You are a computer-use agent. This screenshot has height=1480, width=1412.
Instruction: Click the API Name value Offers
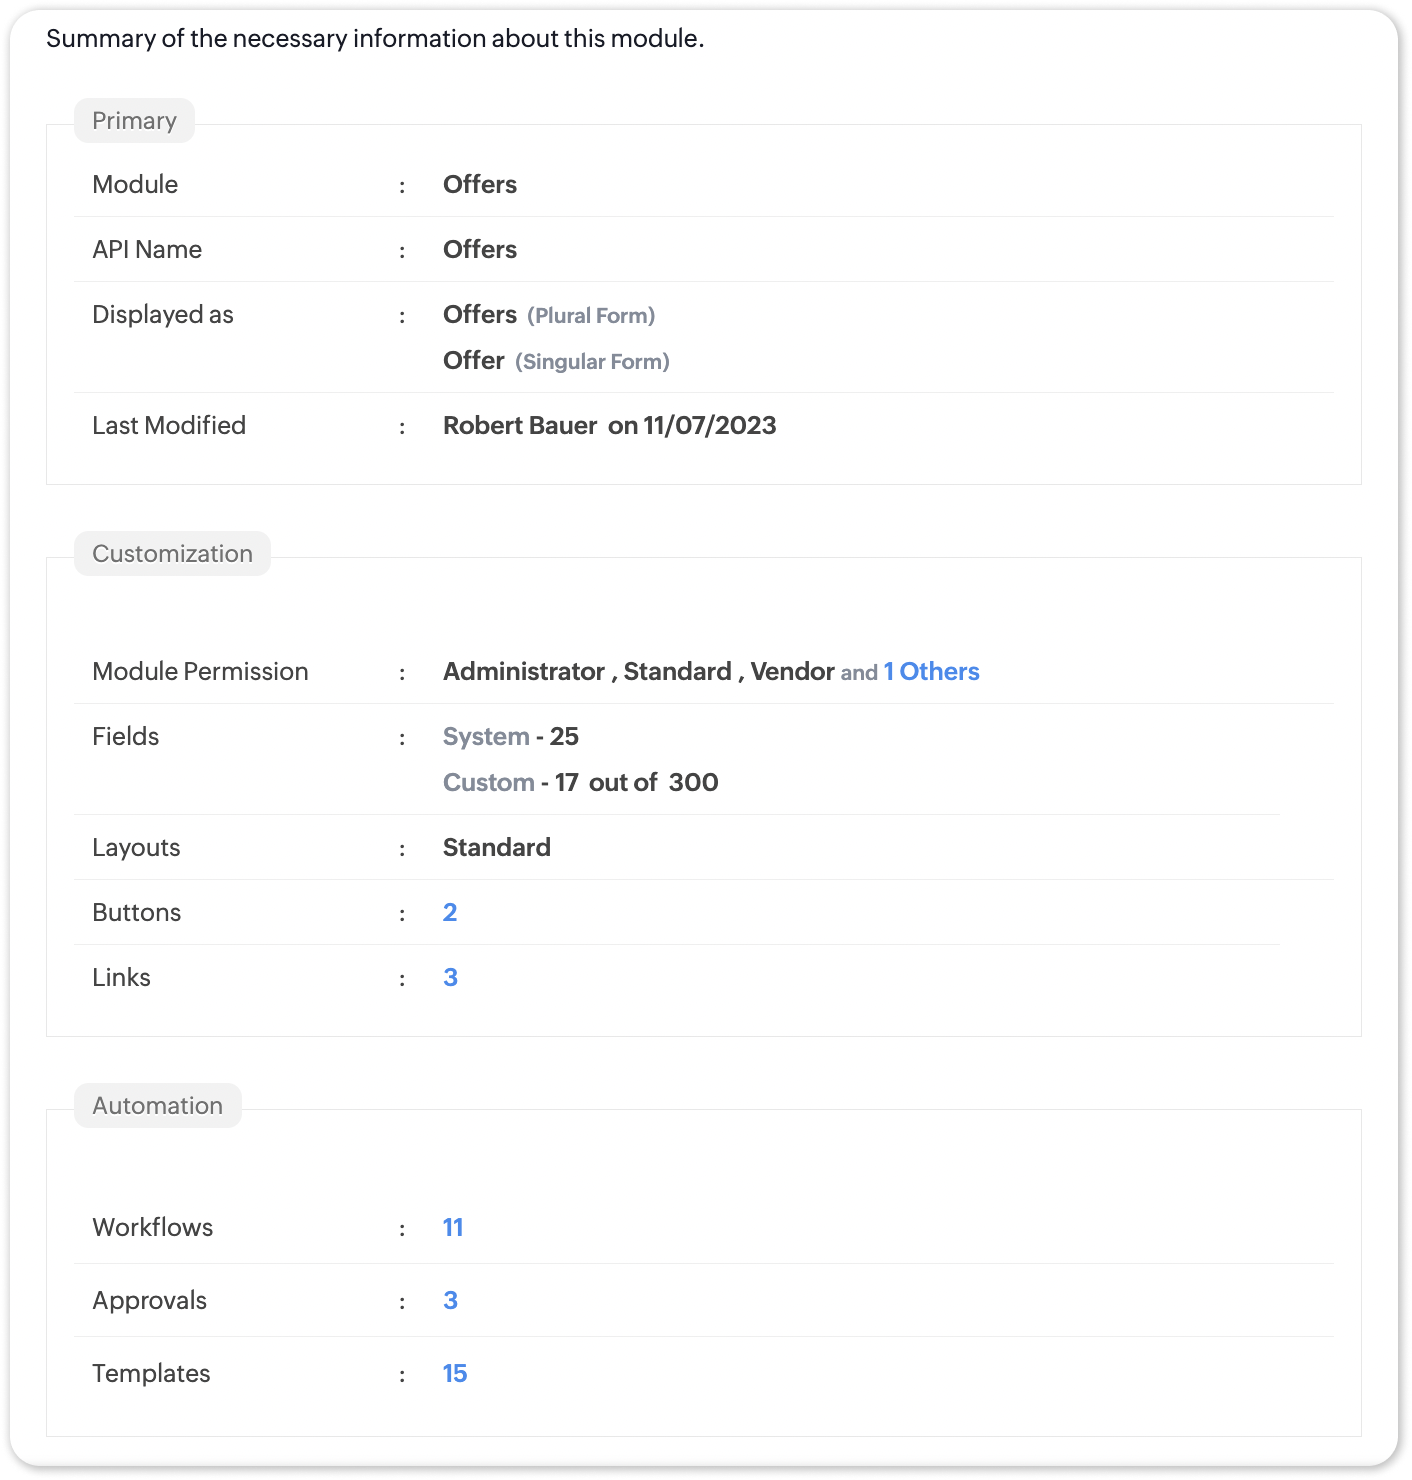tap(480, 250)
